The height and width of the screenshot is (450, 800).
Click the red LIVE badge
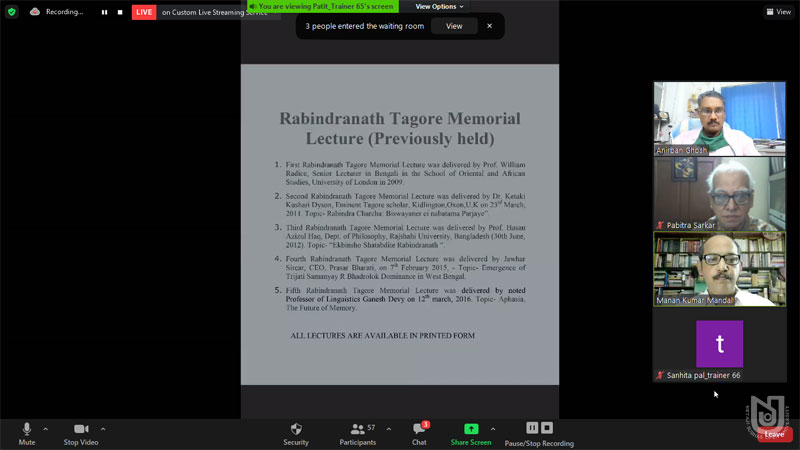144,12
